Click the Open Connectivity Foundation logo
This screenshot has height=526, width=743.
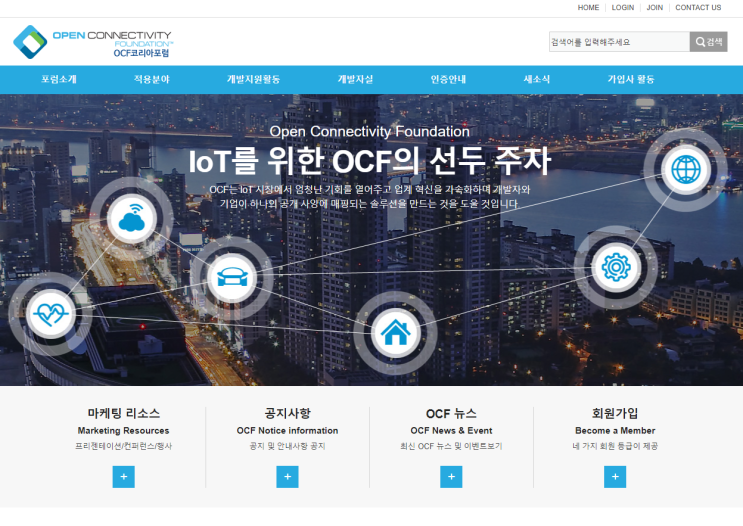pyautogui.click(x=93, y=42)
